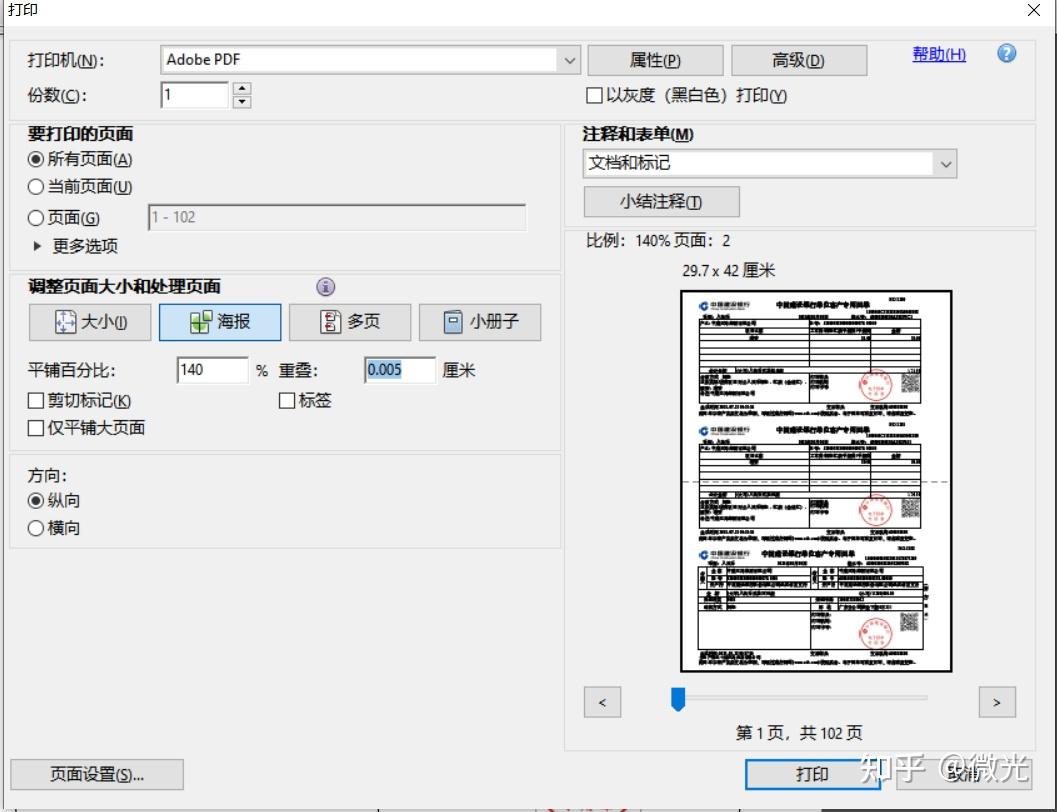Select the 多页 (Multiple pages) mode icon
This screenshot has width=1057, height=812.
point(330,322)
